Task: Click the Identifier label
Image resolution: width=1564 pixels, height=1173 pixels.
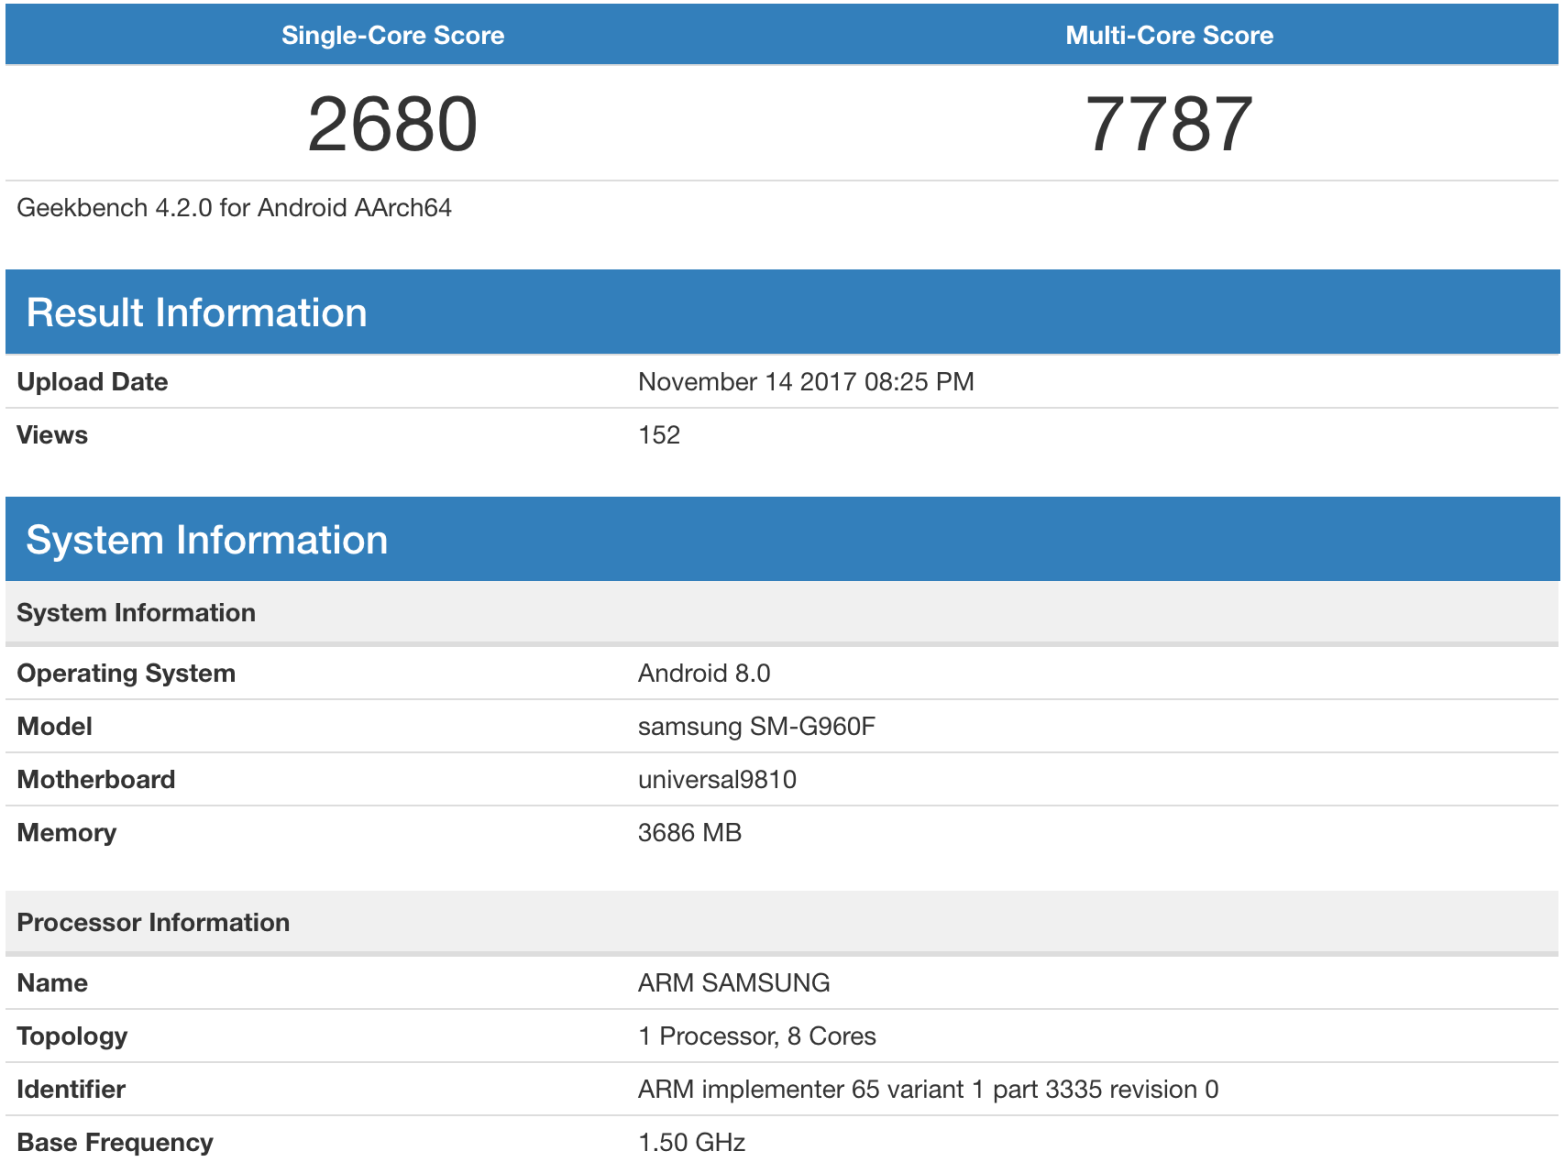Action: coord(71,1089)
